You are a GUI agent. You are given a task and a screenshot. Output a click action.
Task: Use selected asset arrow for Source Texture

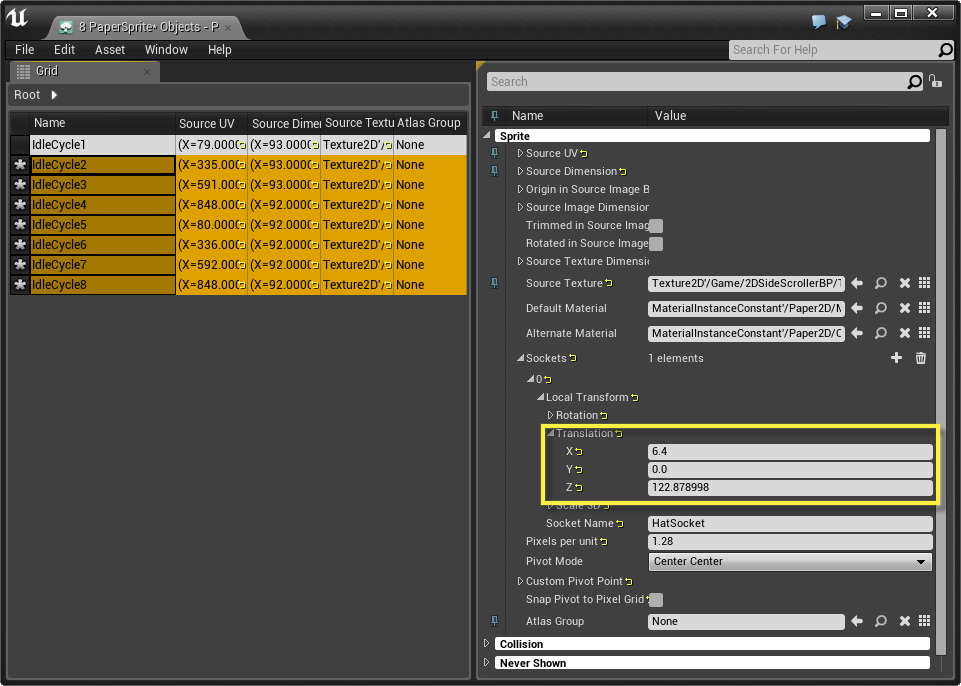[857, 283]
